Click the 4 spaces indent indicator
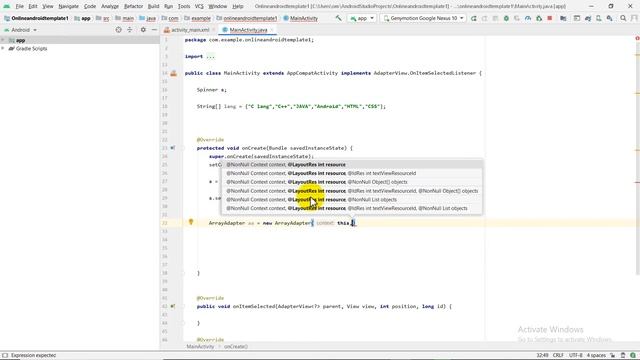The width and height of the screenshot is (640, 360). point(596,355)
